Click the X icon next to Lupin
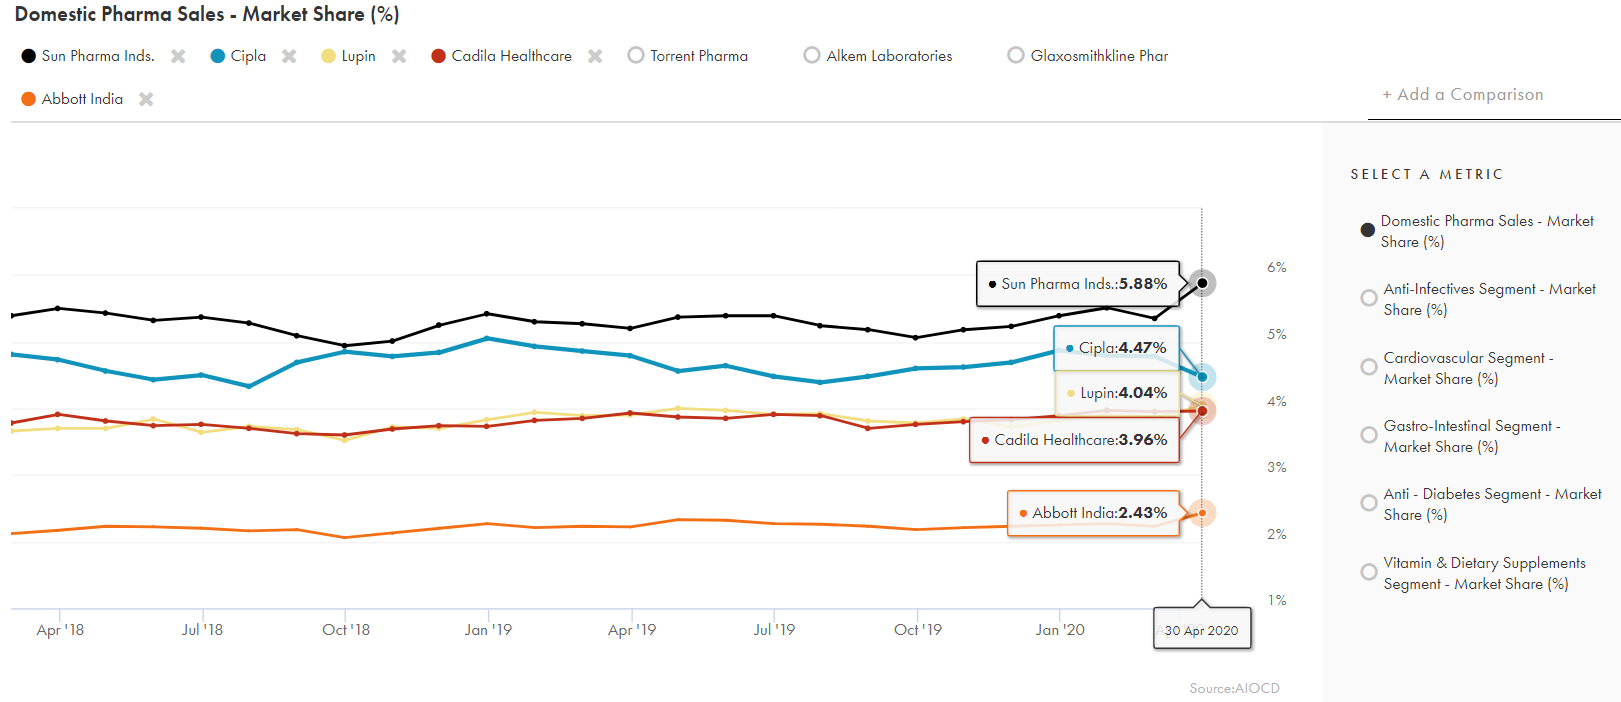1621x702 pixels. [399, 56]
